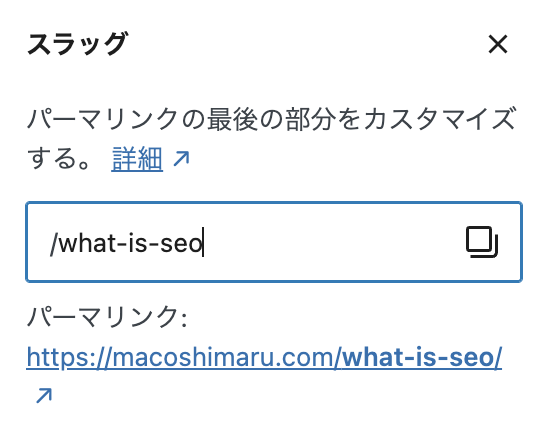Image resolution: width=548 pixels, height=438 pixels.
Task: Close the スラッグ panel with X
Action: [498, 44]
